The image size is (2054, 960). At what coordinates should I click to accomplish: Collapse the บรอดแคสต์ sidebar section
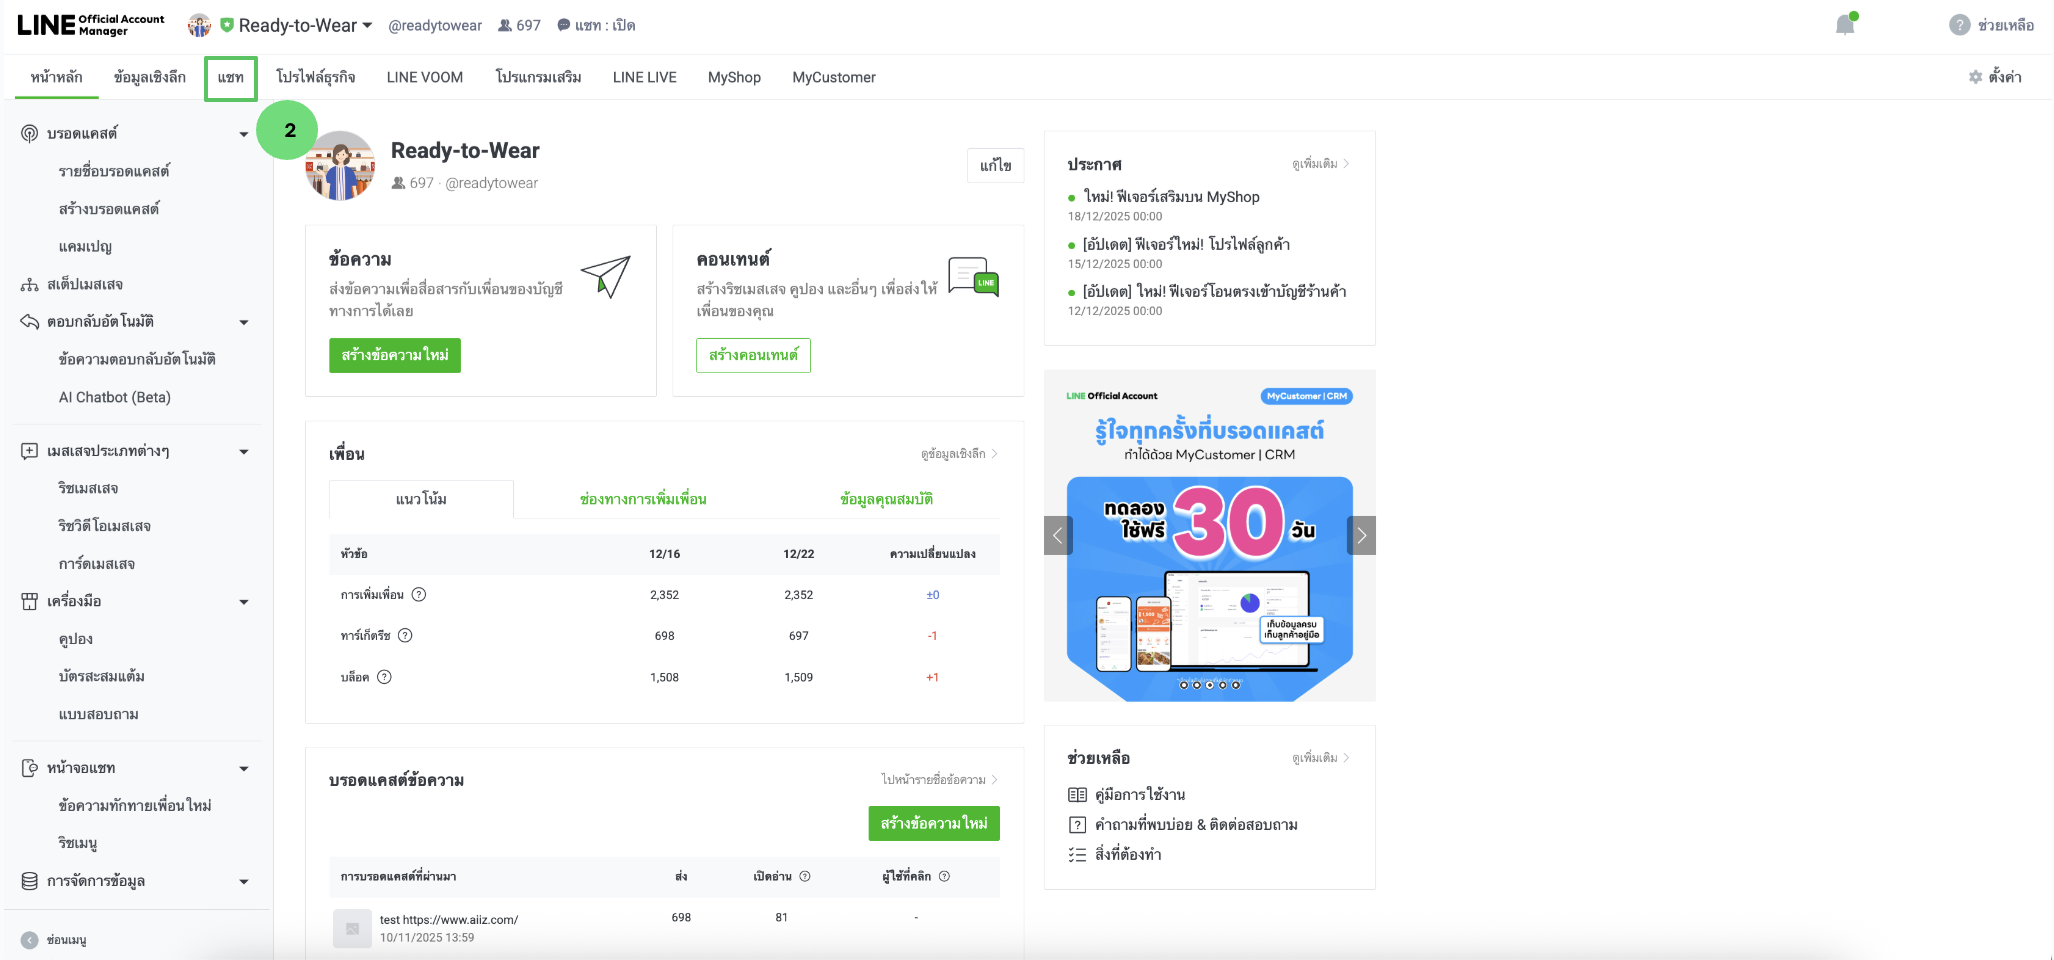coord(243,134)
